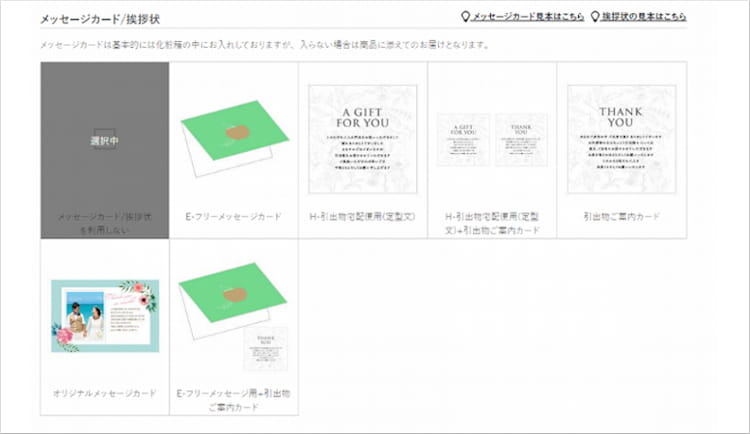Select the メッセージカード/挨拶状を利用しない option
Screen dimensions: 750x434
[x=105, y=150]
